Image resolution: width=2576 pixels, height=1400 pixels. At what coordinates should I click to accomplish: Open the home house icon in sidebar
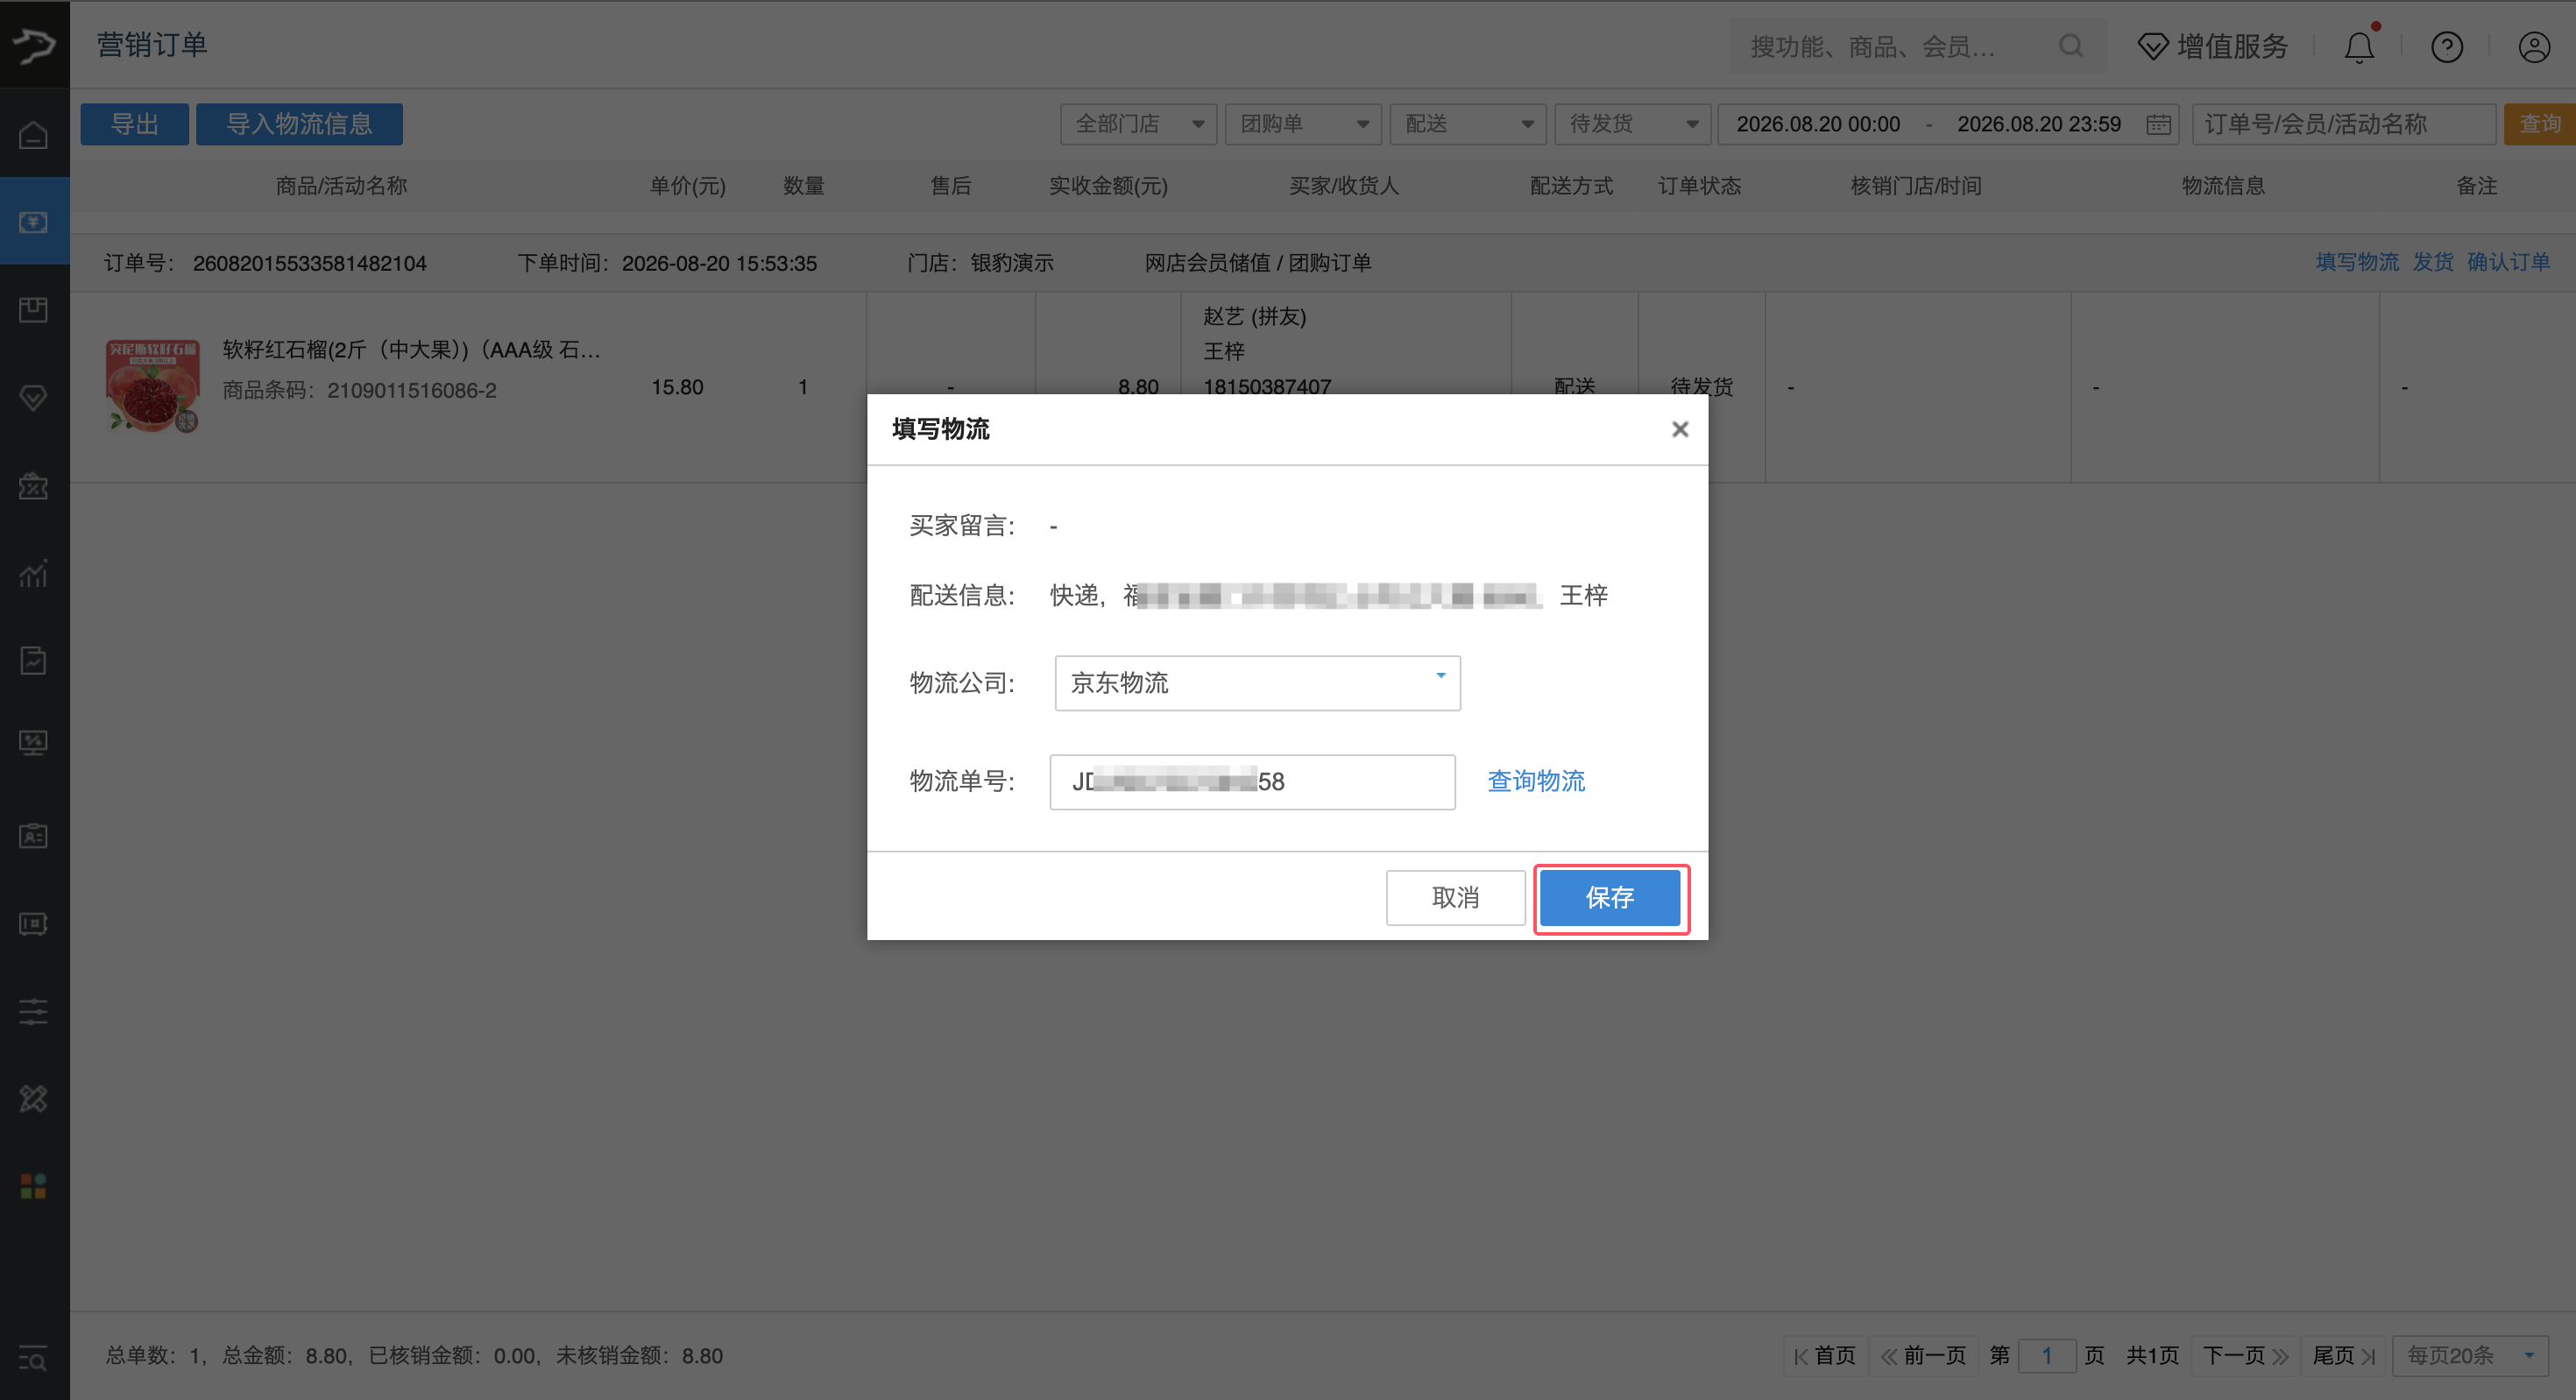34,135
